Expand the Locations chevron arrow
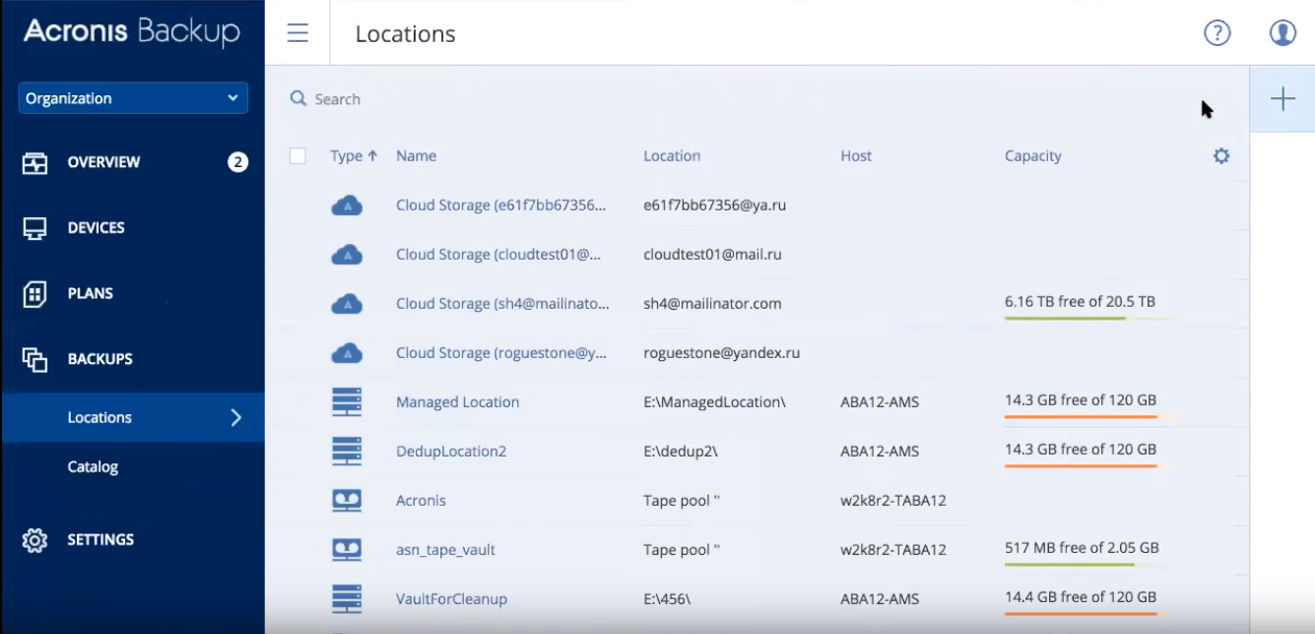The width and height of the screenshot is (1315, 634). 236,418
